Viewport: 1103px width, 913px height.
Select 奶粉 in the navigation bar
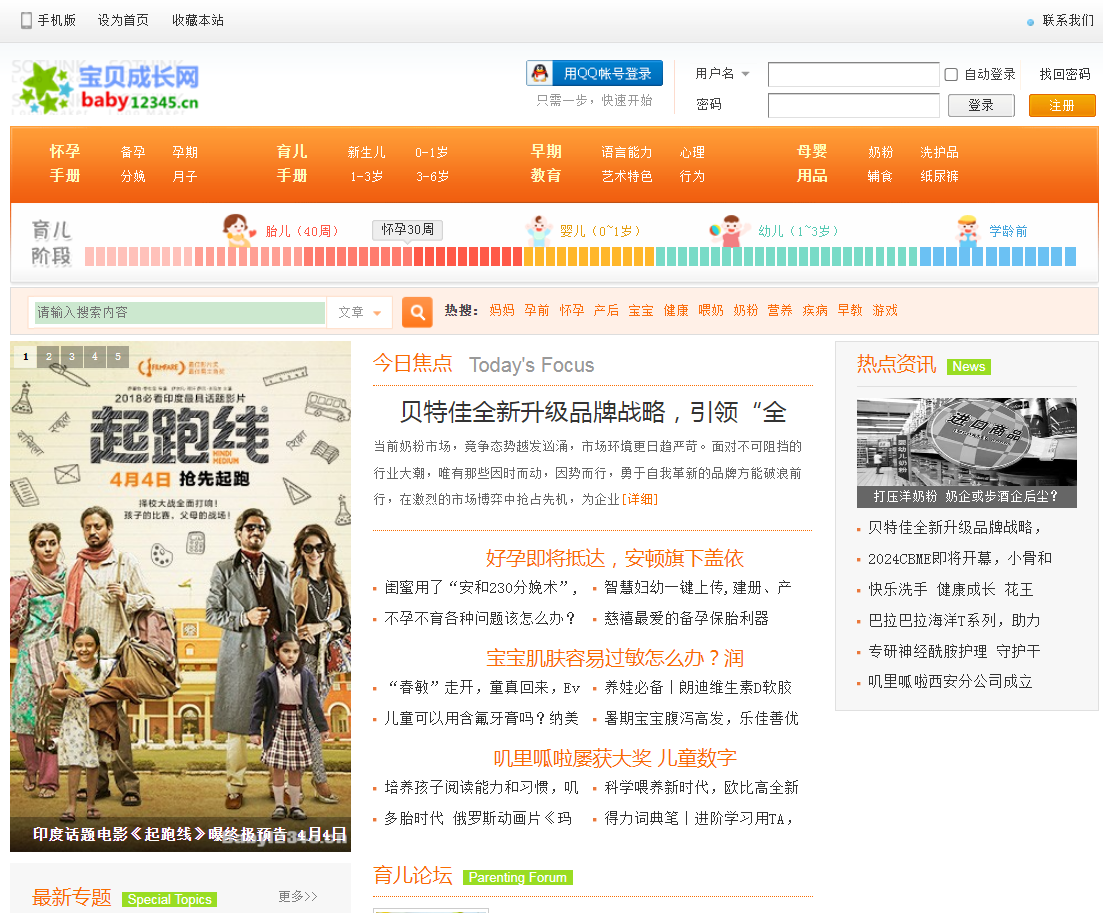point(880,152)
